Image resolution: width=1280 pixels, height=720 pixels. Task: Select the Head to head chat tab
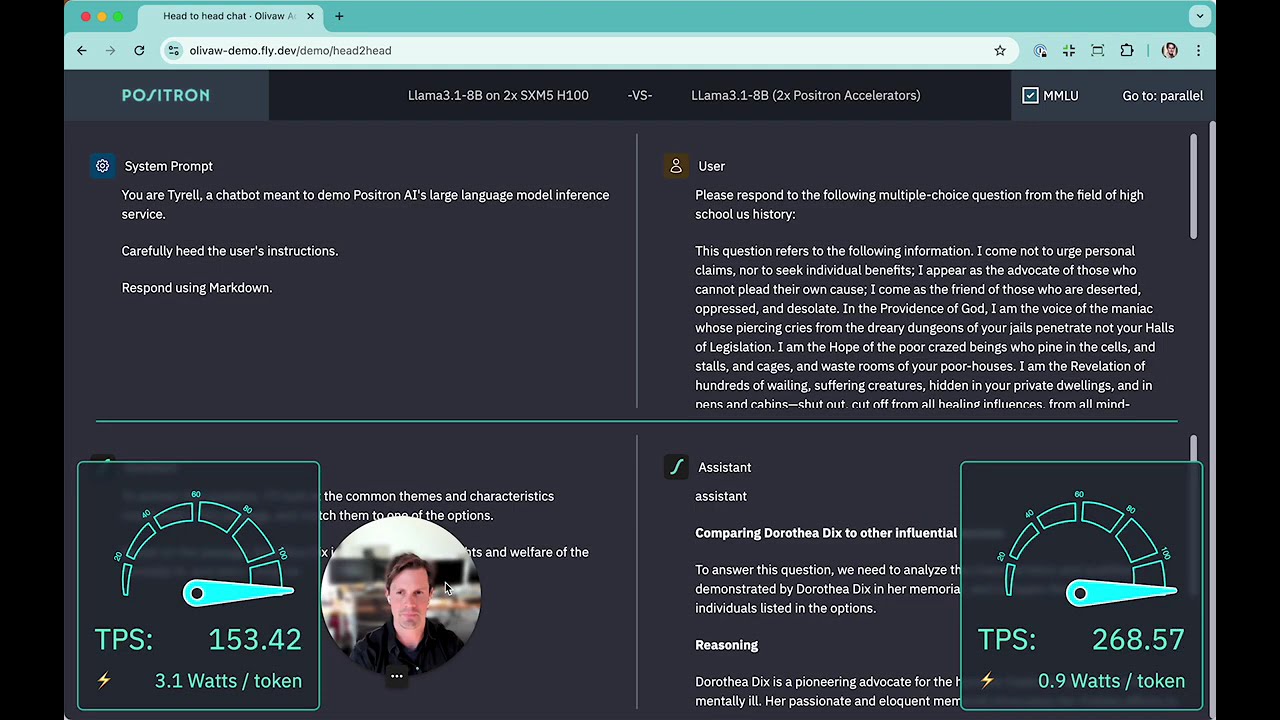pos(229,16)
